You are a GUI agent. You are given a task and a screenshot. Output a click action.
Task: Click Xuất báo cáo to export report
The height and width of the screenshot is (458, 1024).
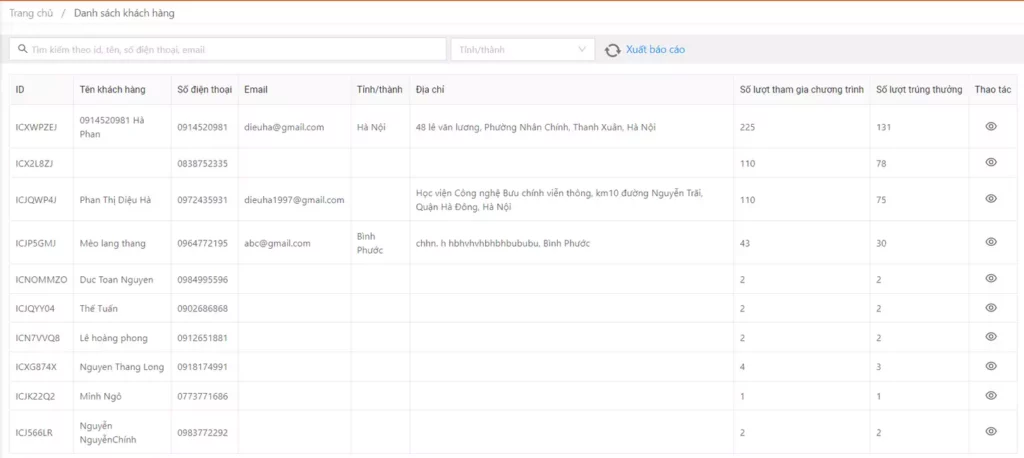tap(655, 49)
